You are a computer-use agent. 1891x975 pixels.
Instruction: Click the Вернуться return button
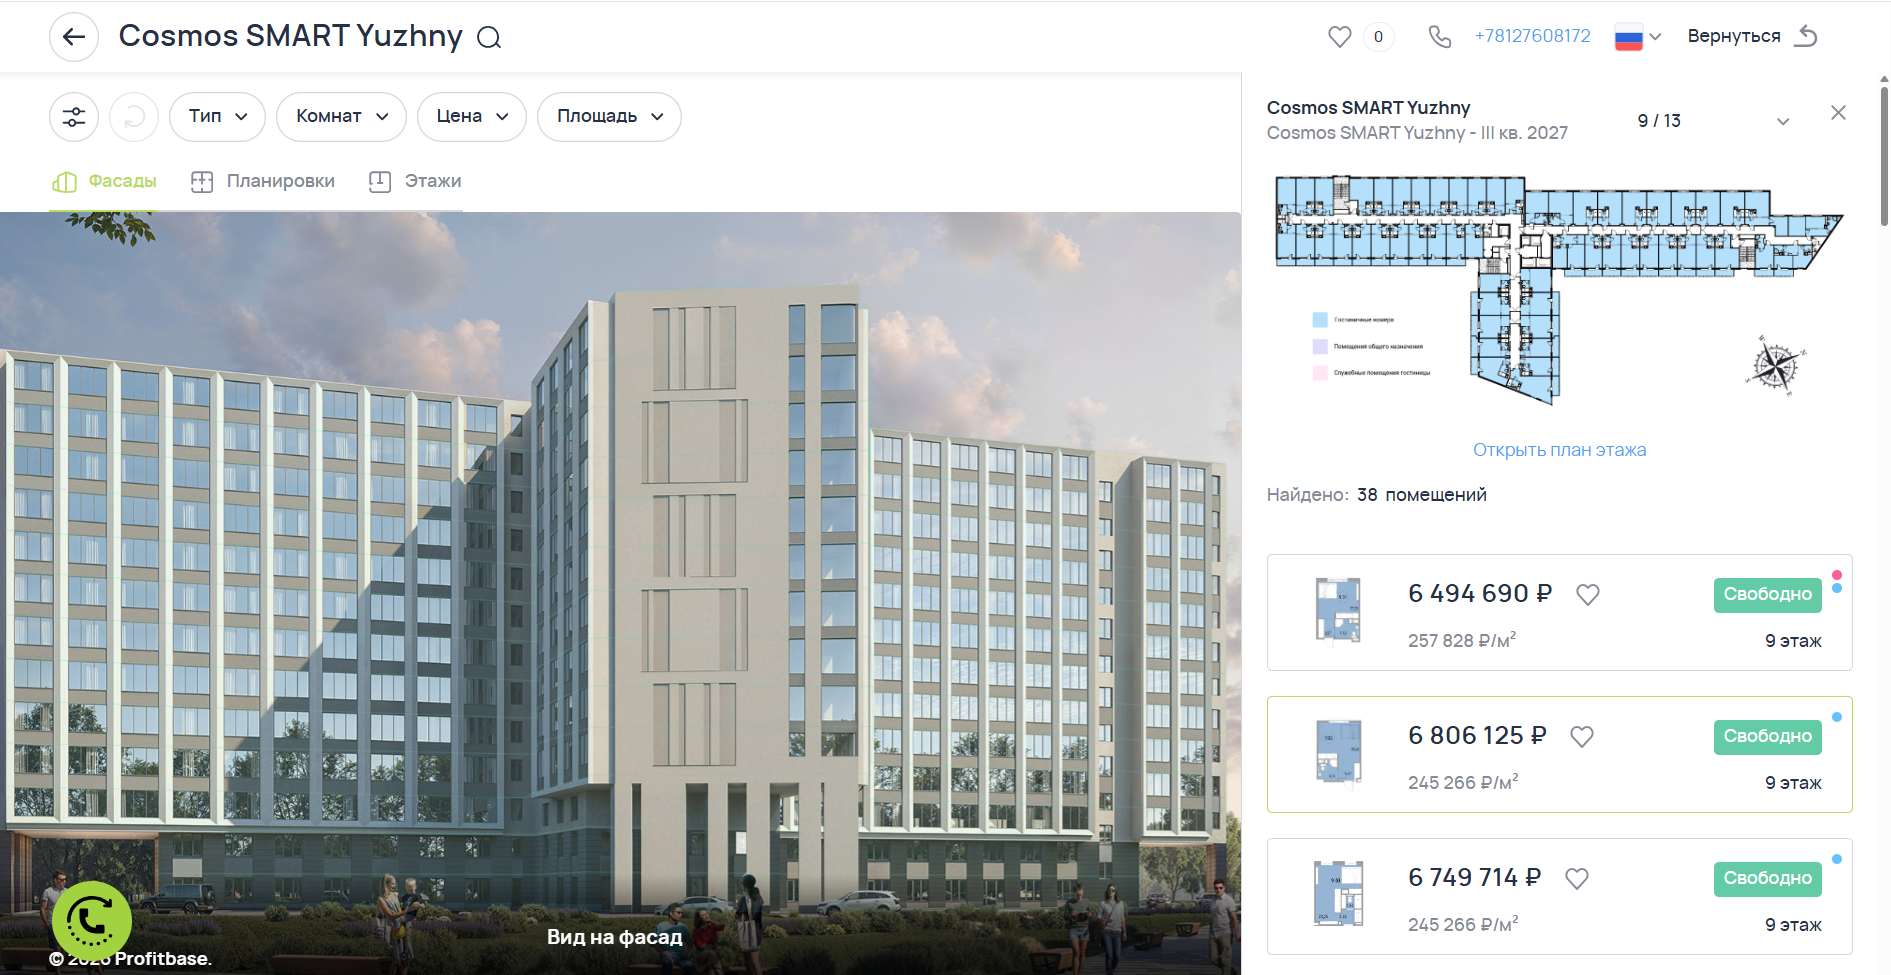1752,36
